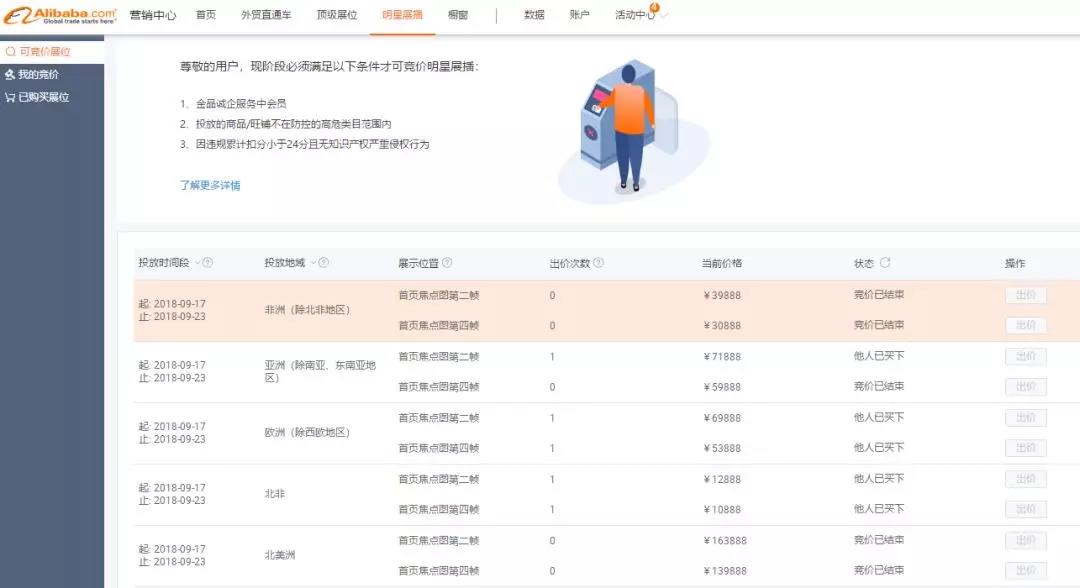Click the shopping cart icon beside 已购买展位
This screenshot has width=1080, height=588.
pos(10,98)
